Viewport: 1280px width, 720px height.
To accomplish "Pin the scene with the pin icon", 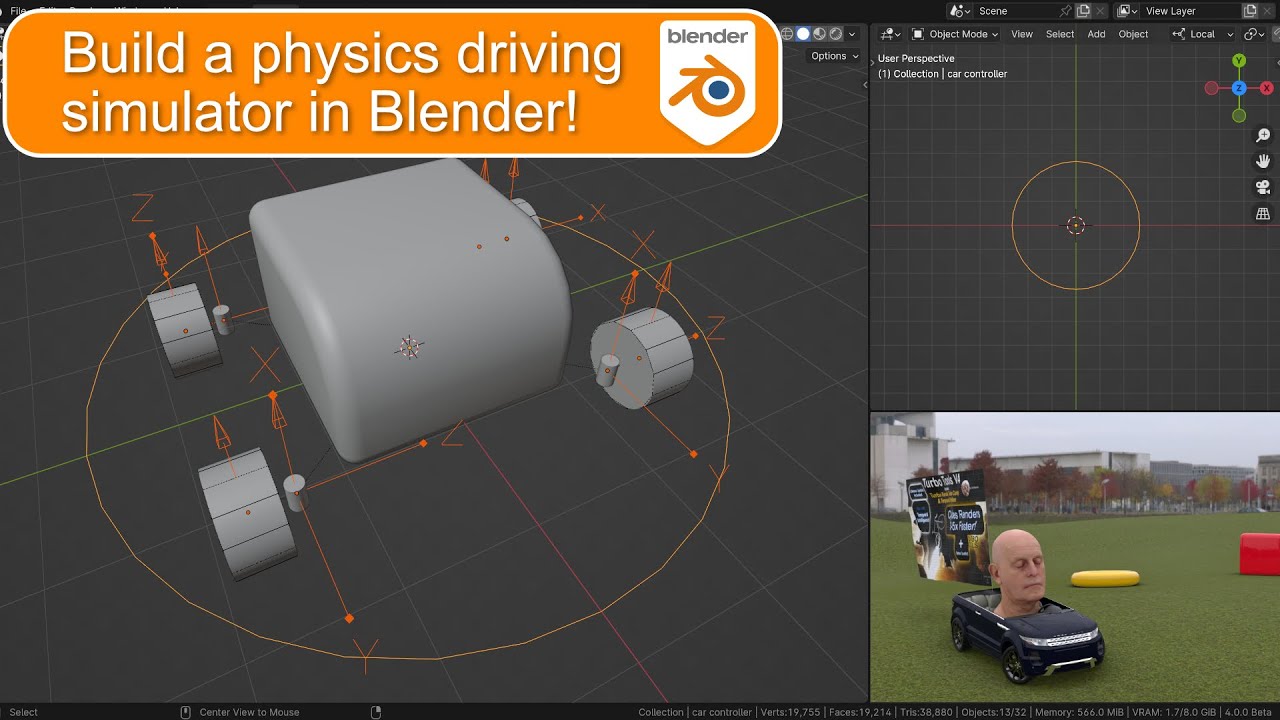I will click(1066, 11).
